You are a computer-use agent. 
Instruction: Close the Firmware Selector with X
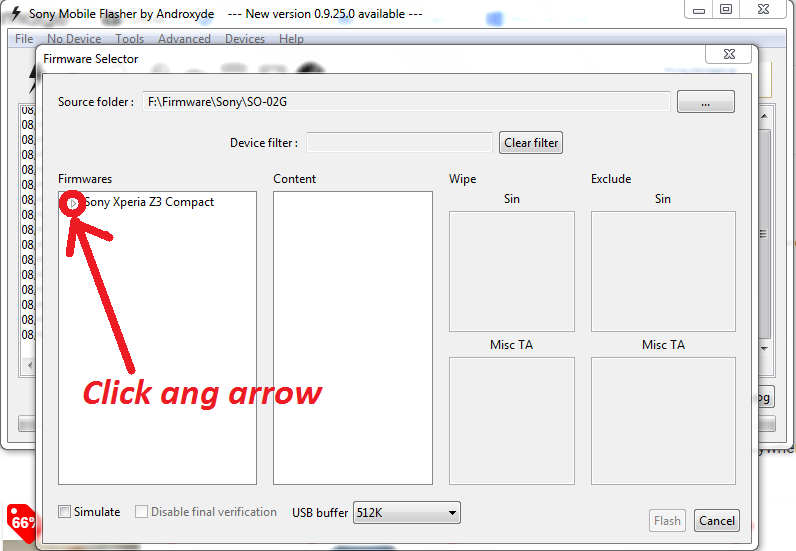(x=729, y=54)
